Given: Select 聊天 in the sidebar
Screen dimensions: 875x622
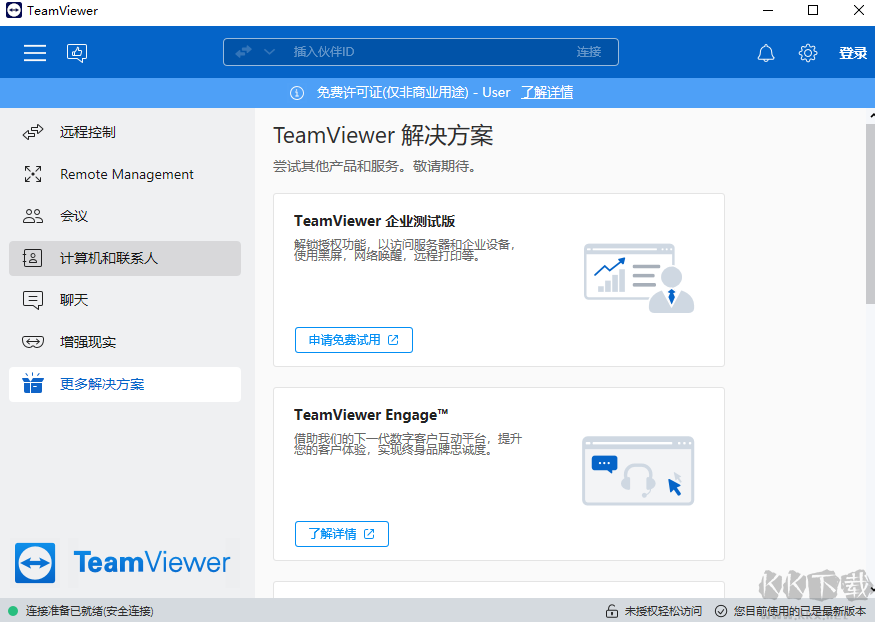Looking at the screenshot, I should [x=125, y=300].
